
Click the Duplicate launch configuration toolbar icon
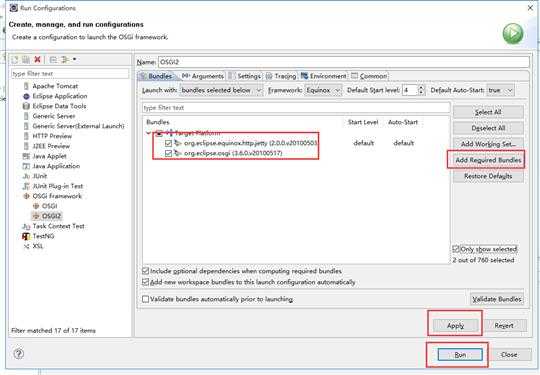26,60
